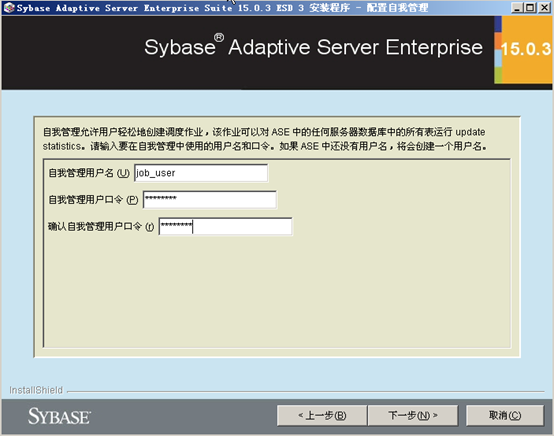Minimize the installer window
554x436 pixels.
(x=517, y=8)
